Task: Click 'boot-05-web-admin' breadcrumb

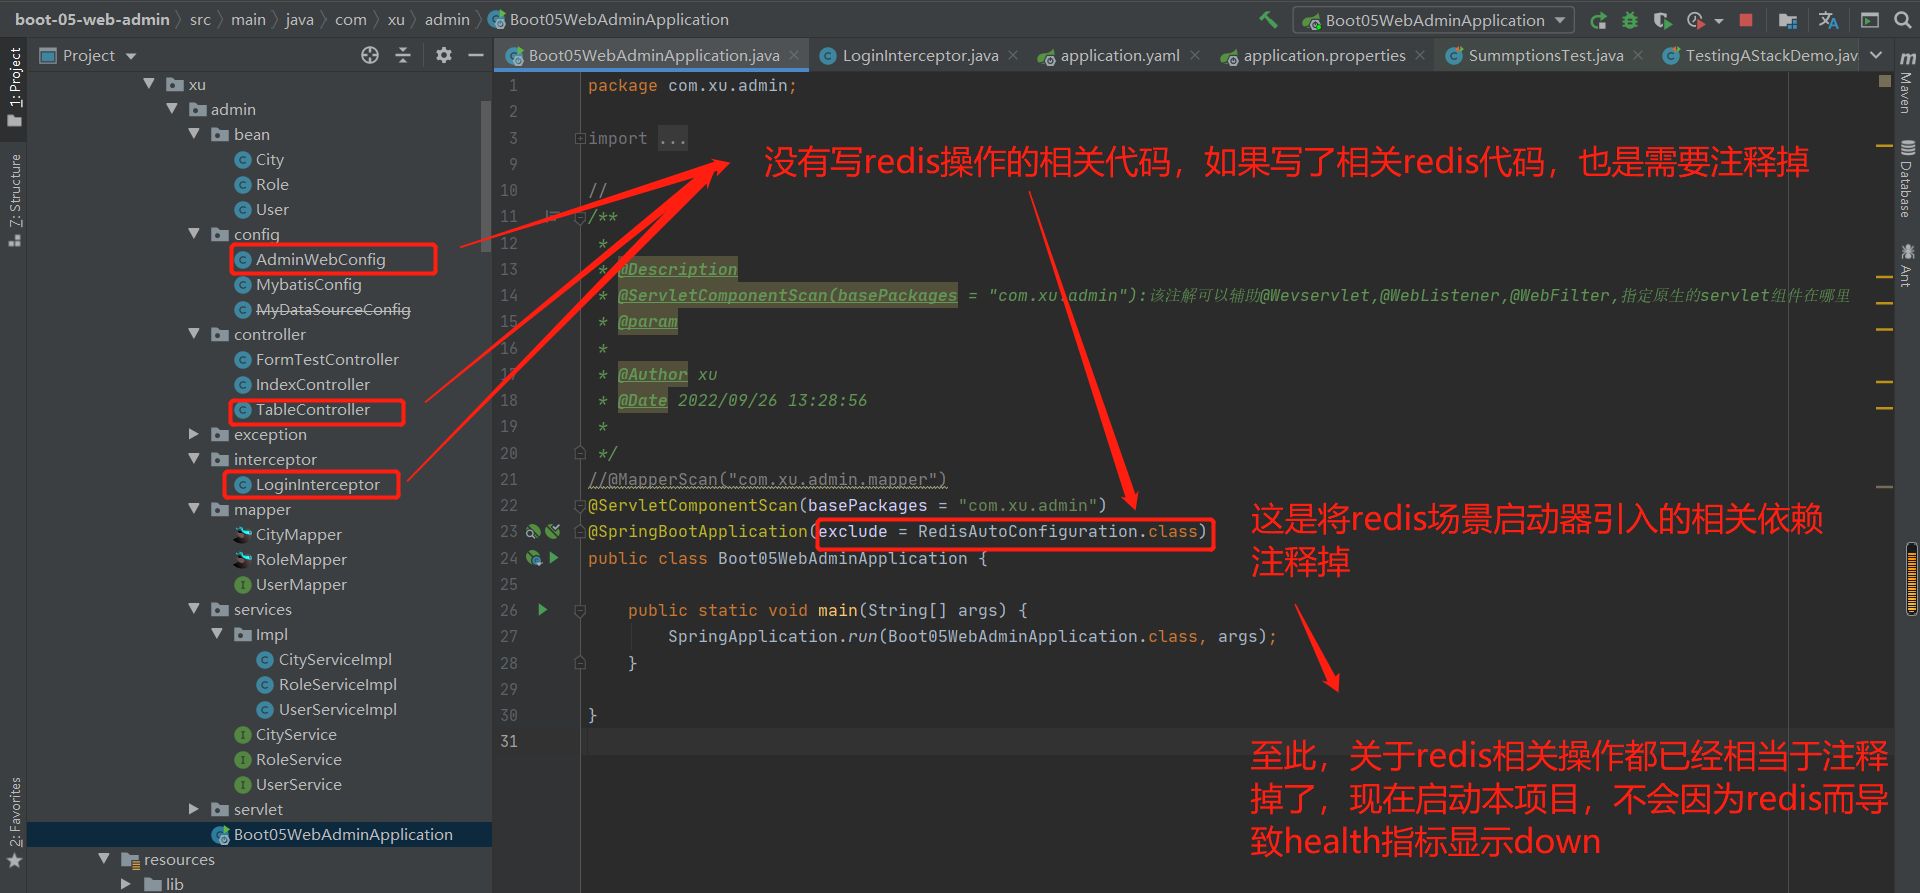Action: pos(92,19)
